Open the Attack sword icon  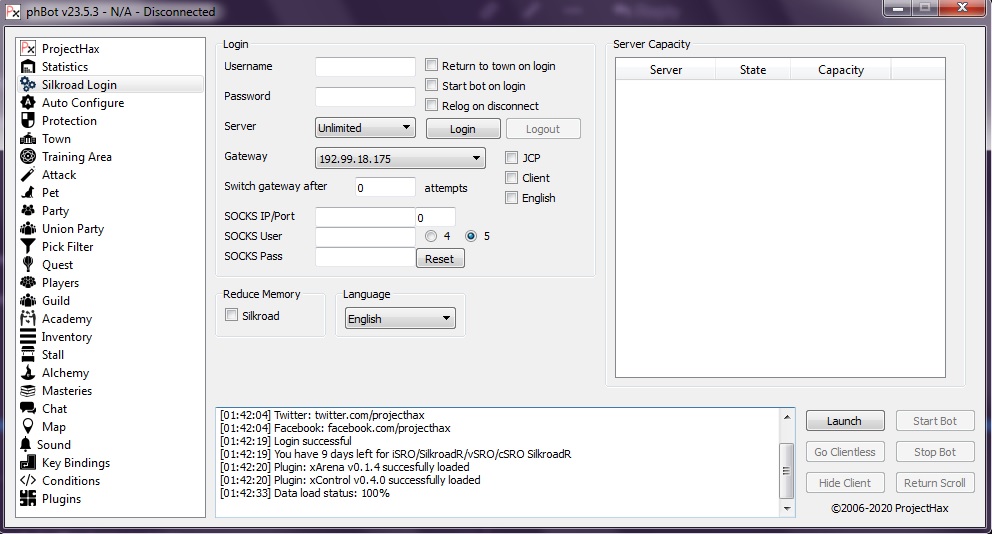point(28,175)
